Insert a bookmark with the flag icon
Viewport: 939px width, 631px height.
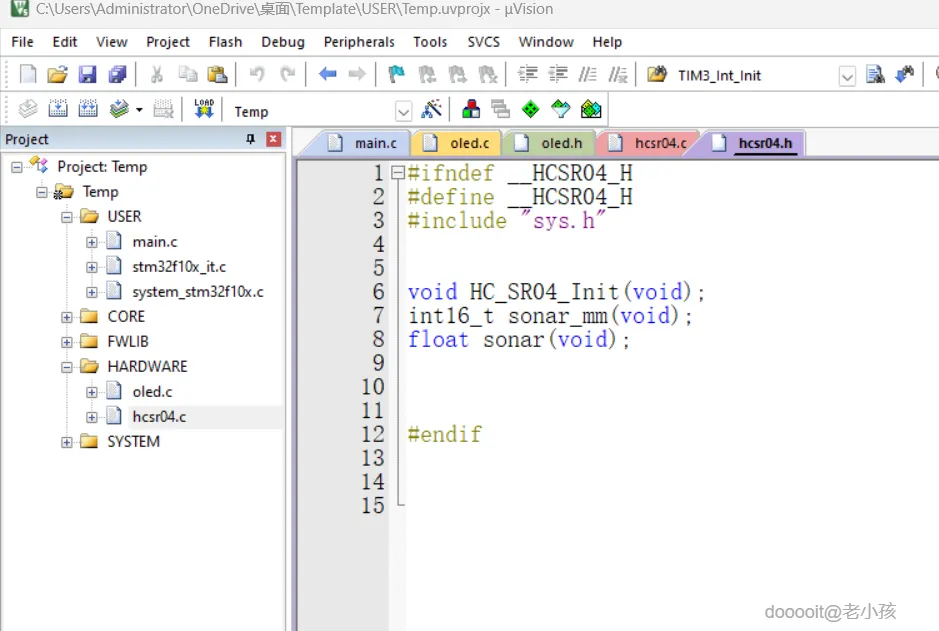[396, 75]
